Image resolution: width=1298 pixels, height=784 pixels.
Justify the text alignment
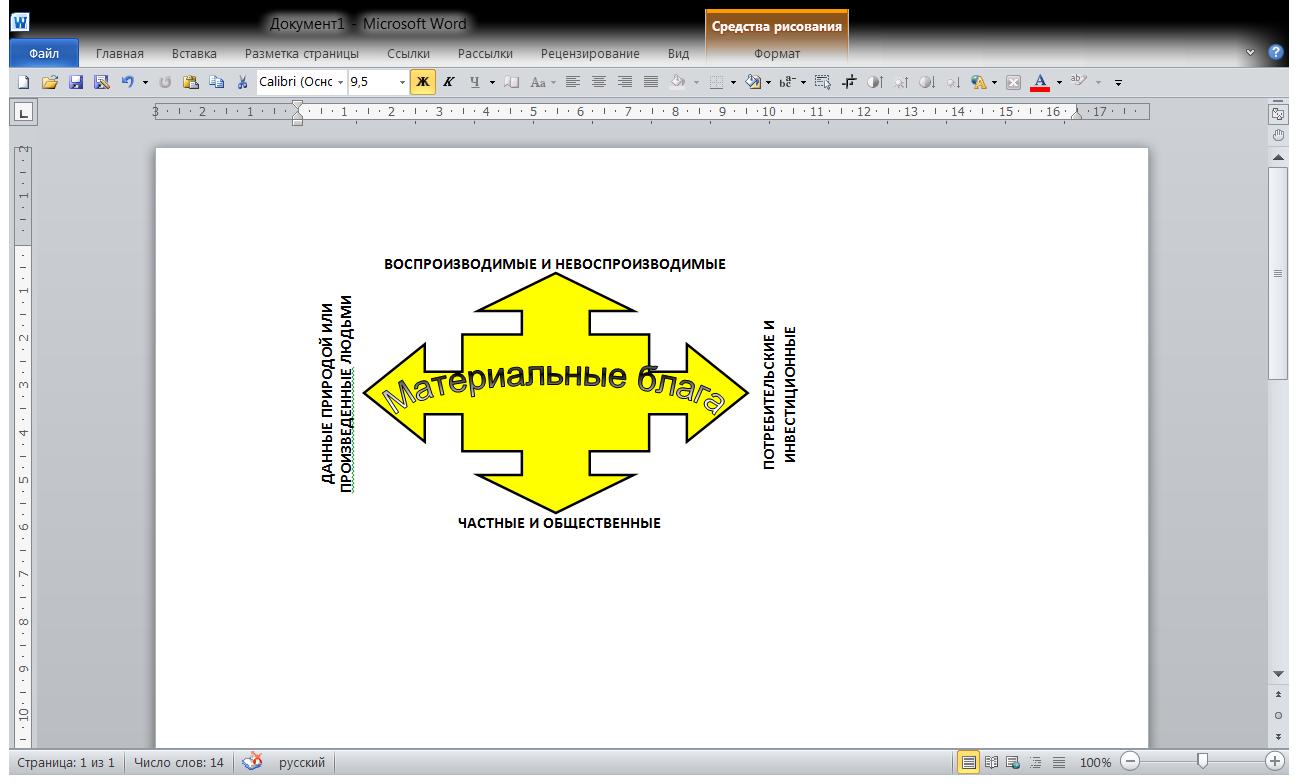[651, 82]
